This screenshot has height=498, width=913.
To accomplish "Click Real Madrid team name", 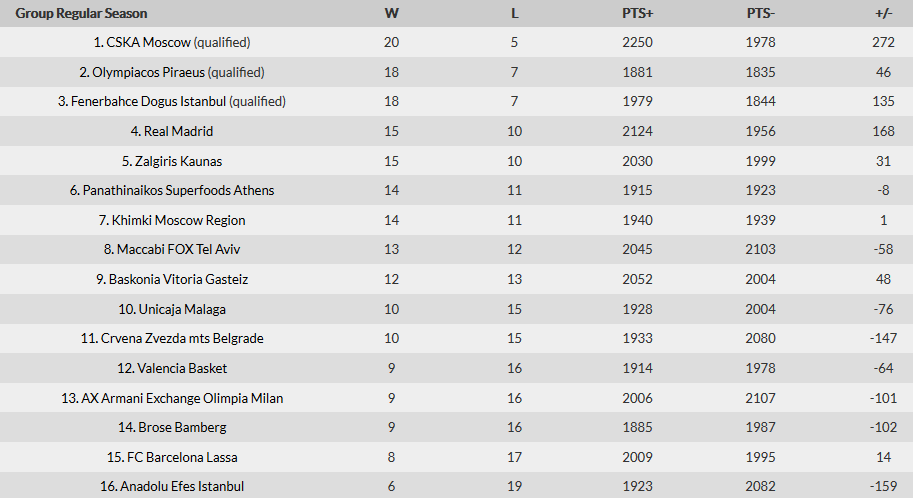I will (x=178, y=131).
